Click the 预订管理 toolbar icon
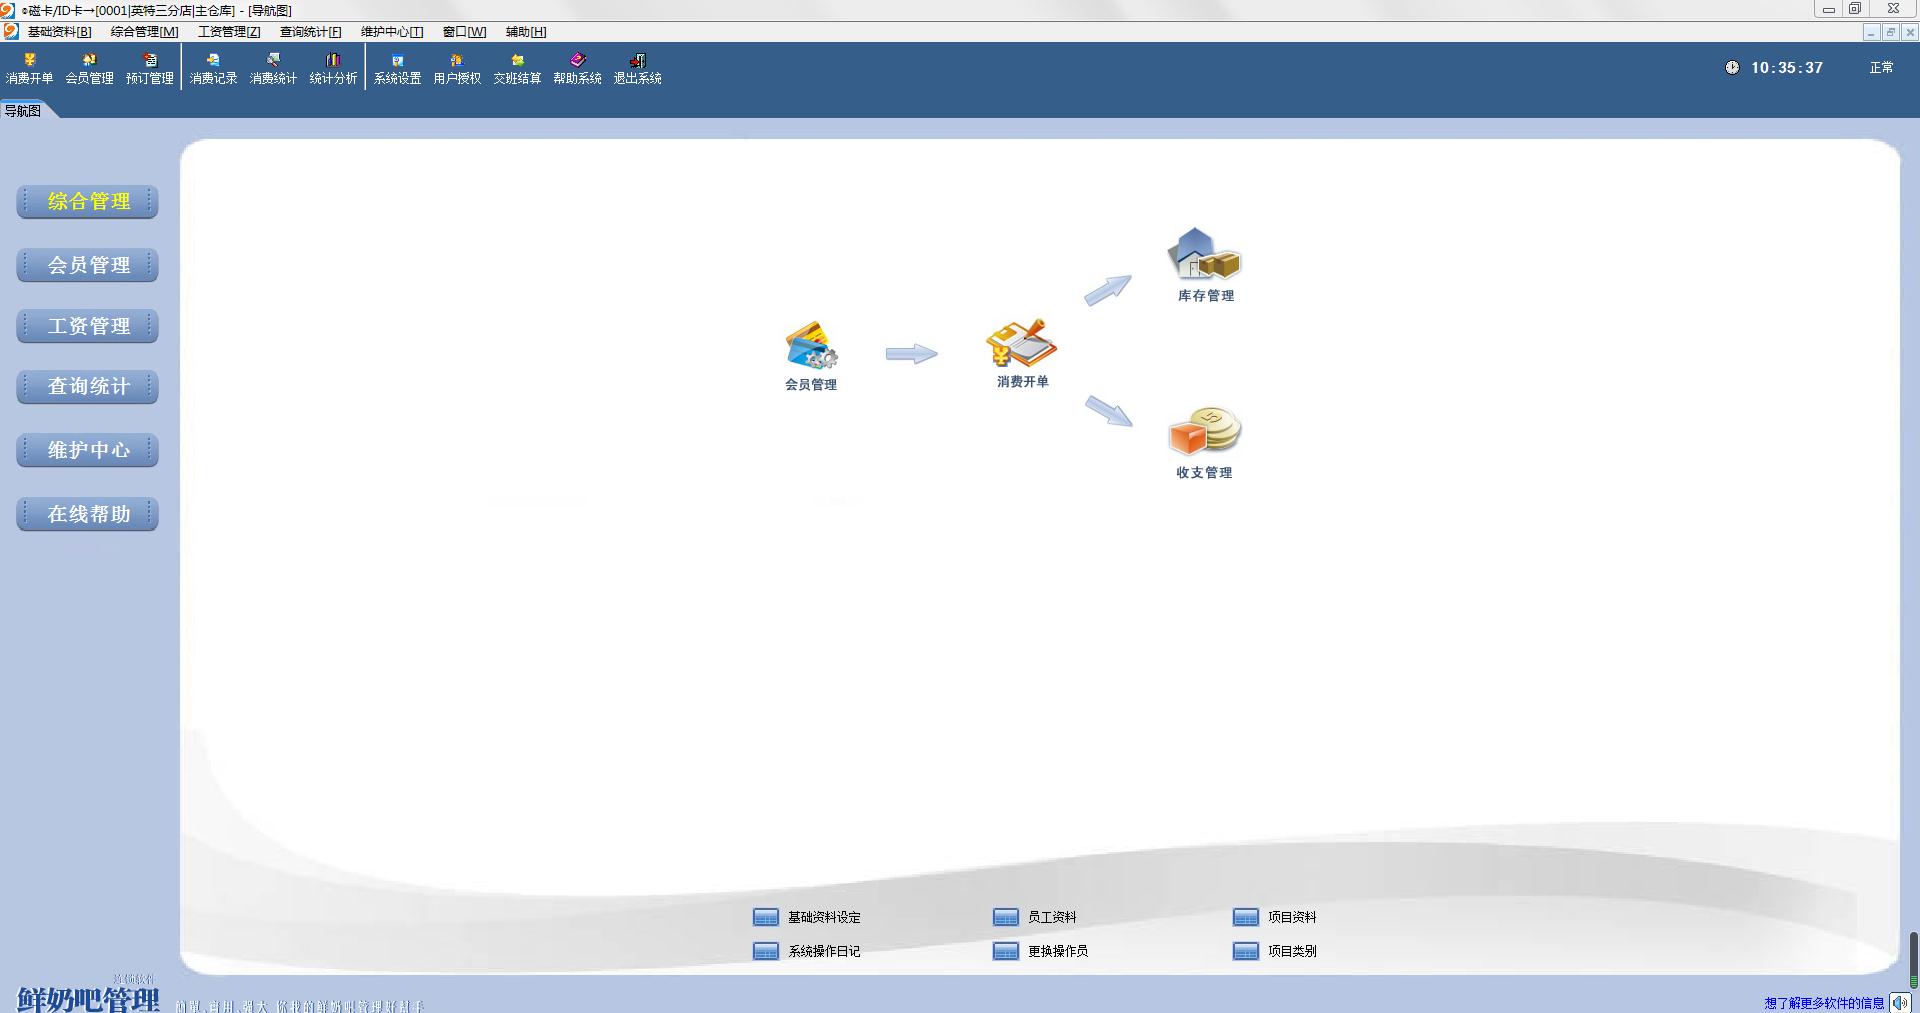The height and width of the screenshot is (1013, 1920). 150,69
